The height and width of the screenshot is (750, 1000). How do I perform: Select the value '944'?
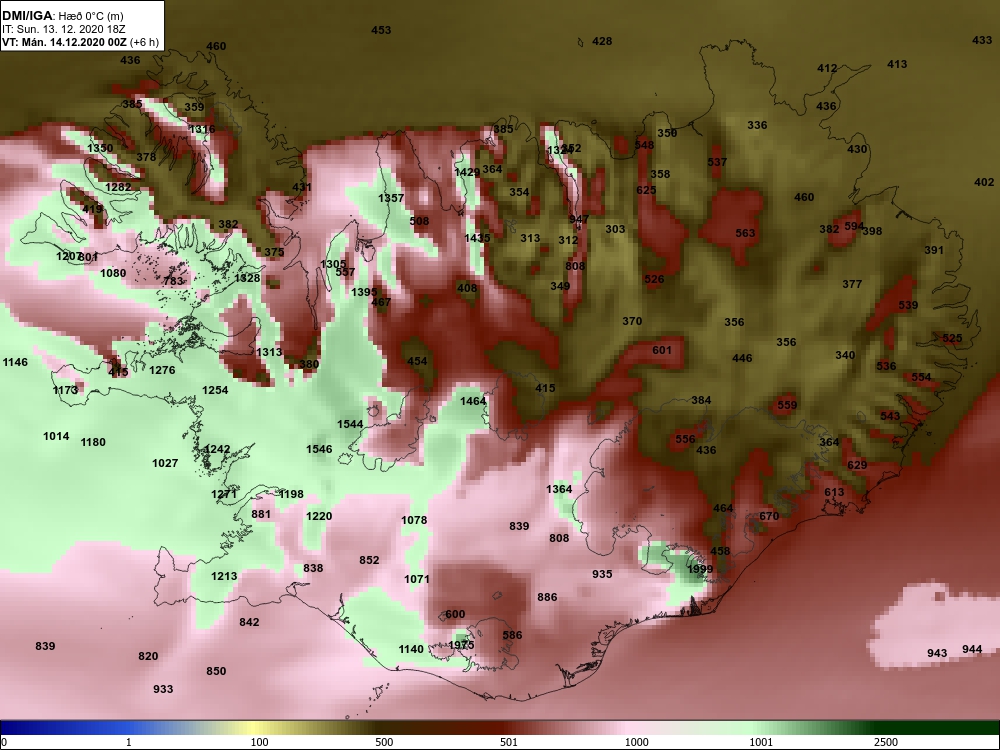tap(972, 649)
